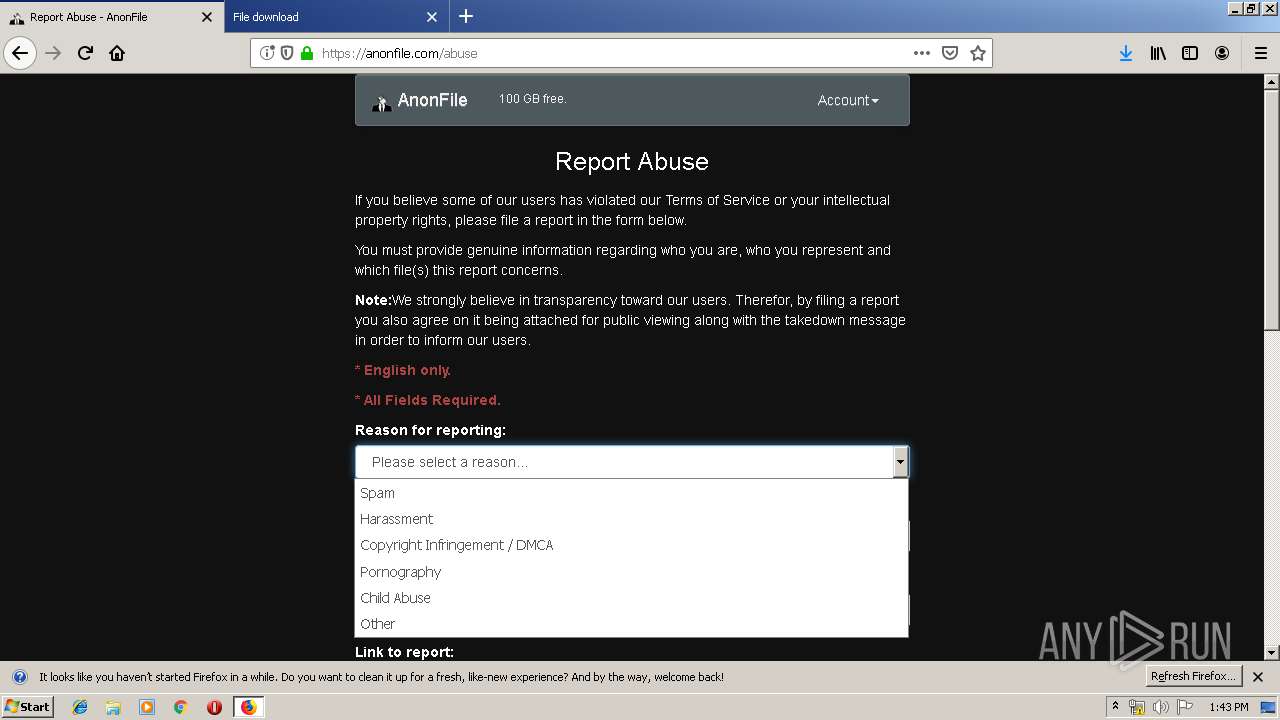This screenshot has width=1280, height=720.
Task: Open the Firefox hamburger menu
Action: point(1260,53)
